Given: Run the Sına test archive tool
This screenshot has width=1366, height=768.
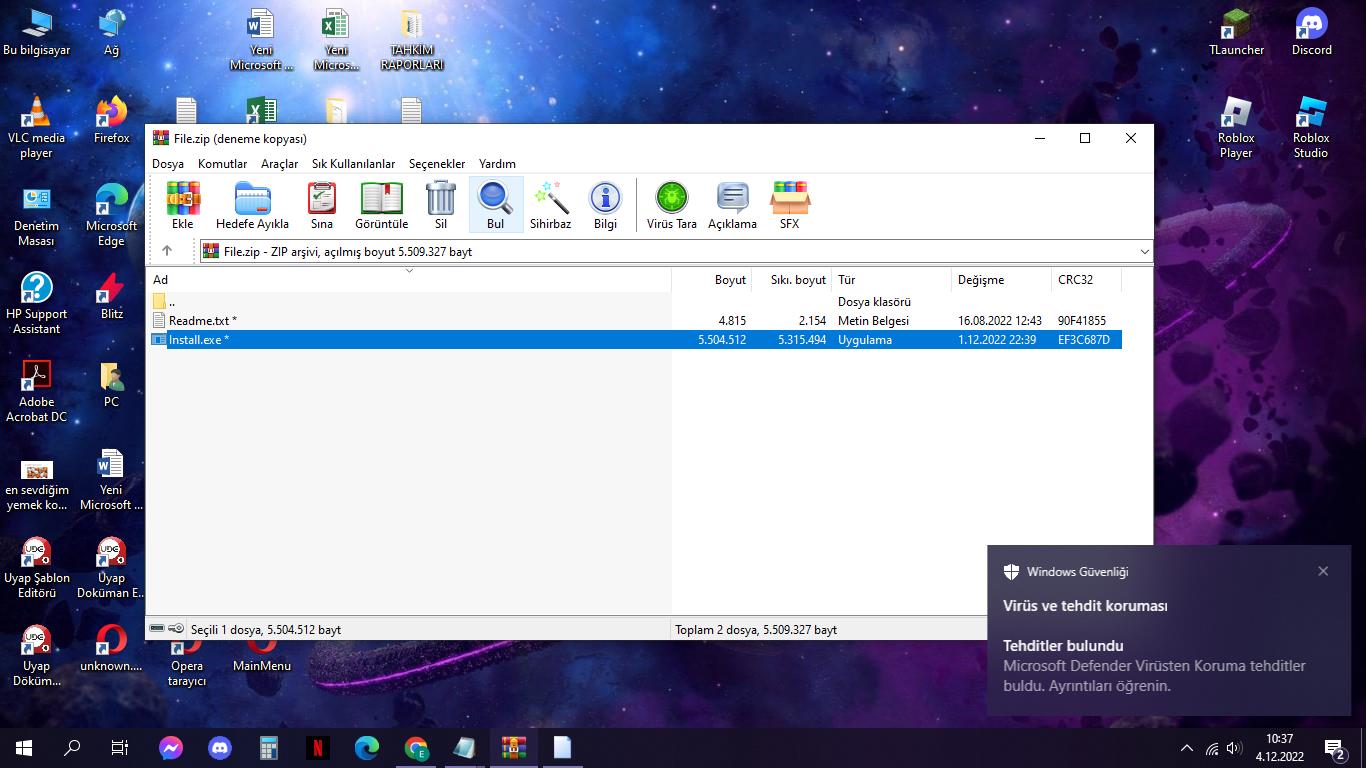Looking at the screenshot, I should point(321,205).
